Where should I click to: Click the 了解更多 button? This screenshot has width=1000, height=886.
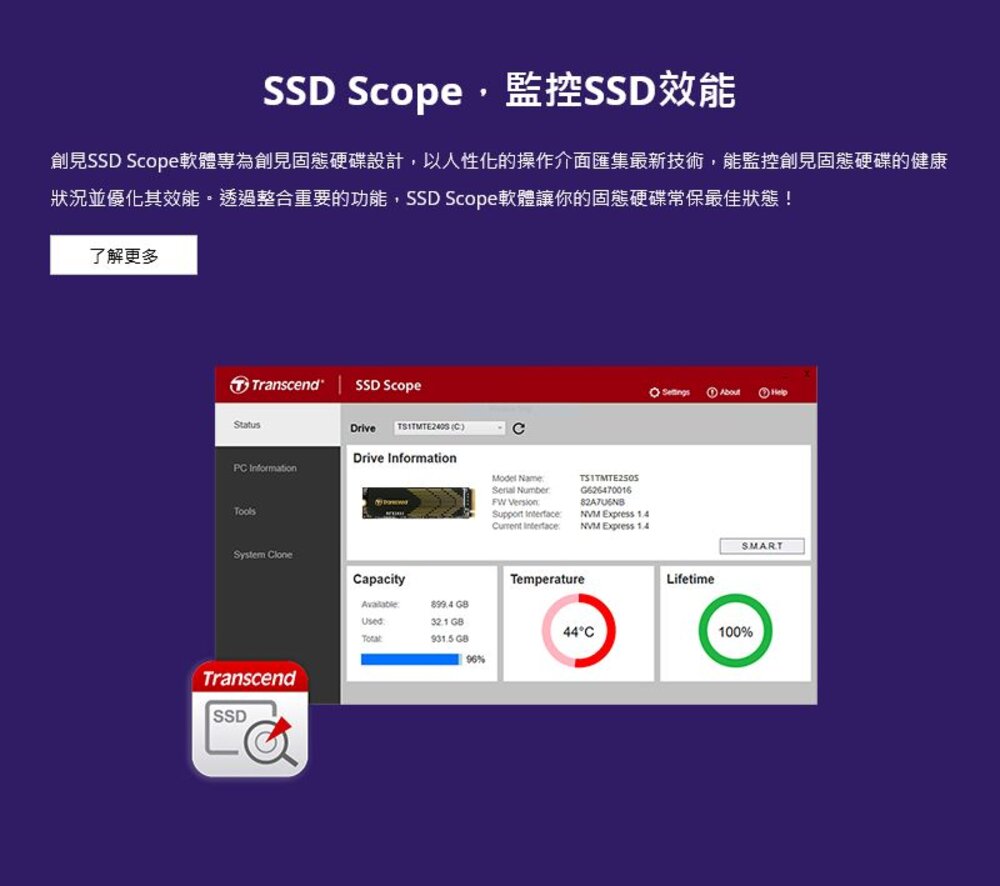pyautogui.click(x=124, y=255)
